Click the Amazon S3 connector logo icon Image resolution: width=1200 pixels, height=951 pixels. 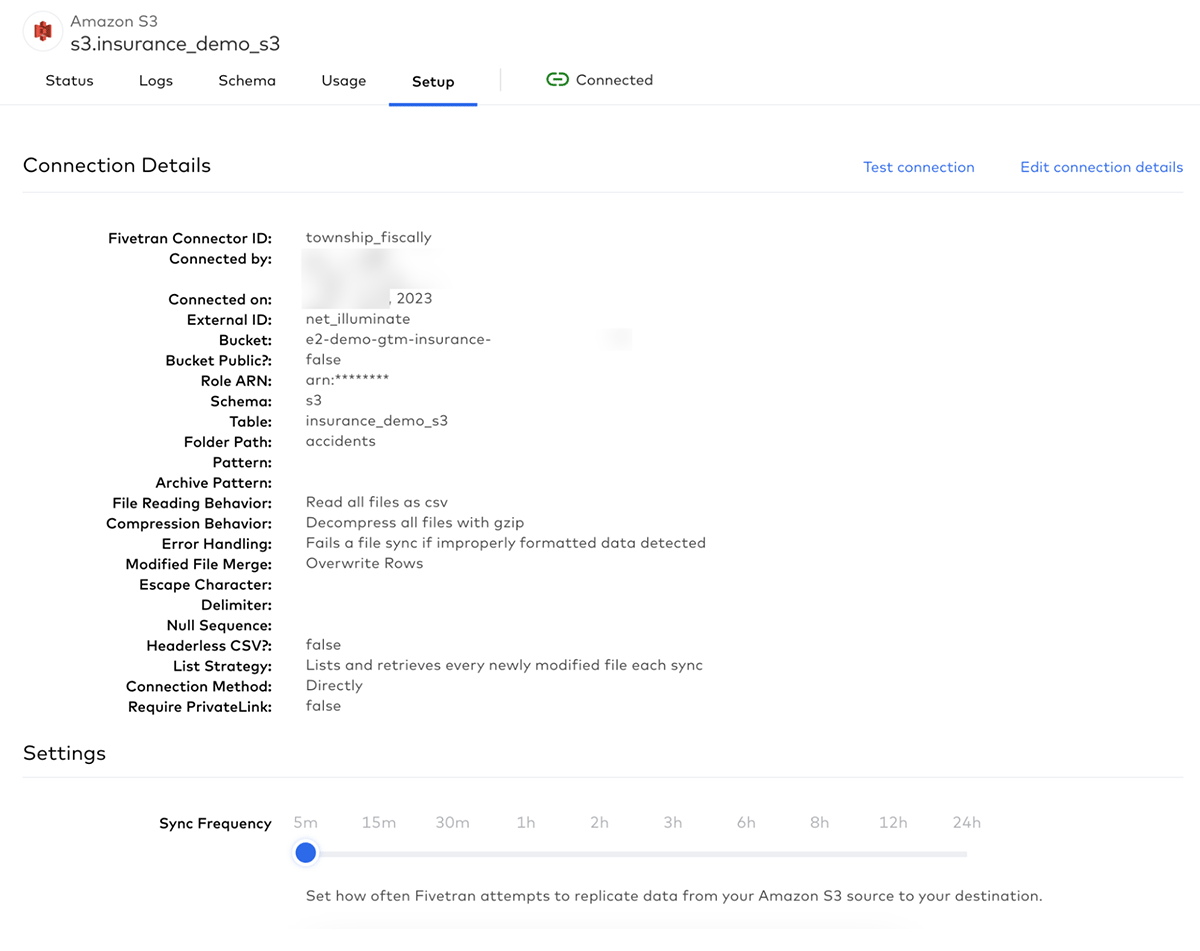(x=42, y=30)
